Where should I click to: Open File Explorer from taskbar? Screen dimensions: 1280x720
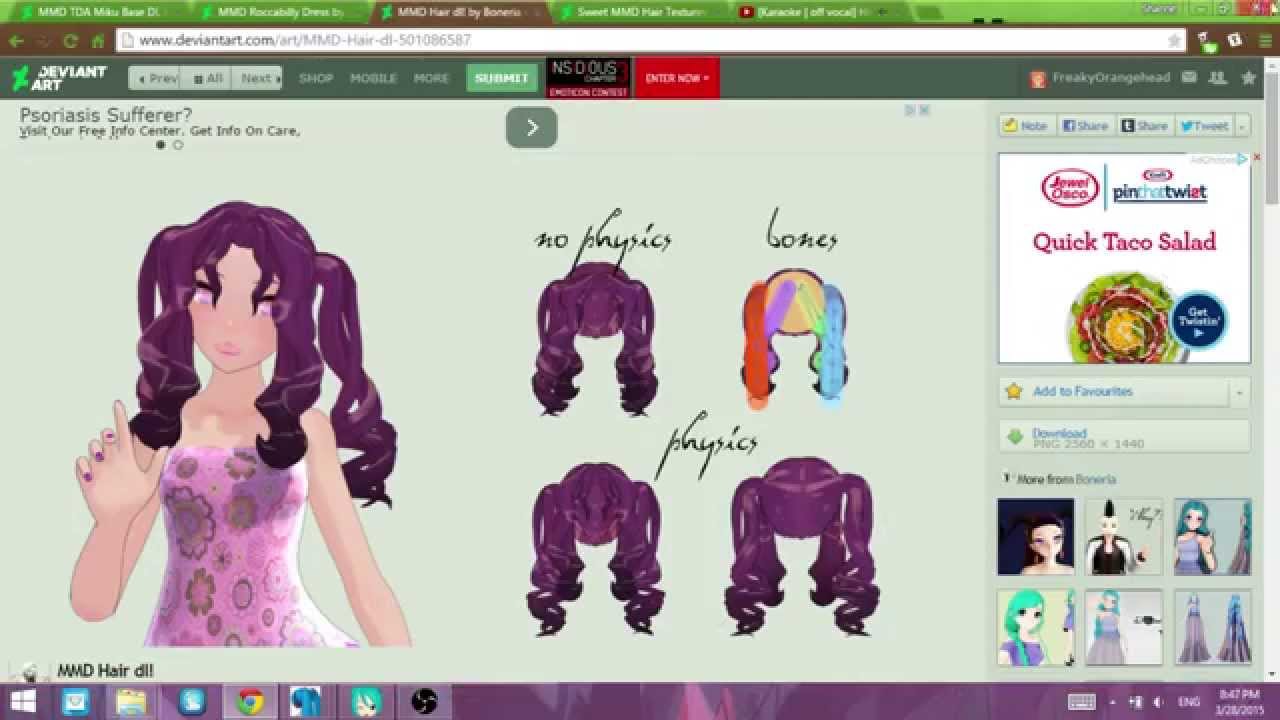pos(132,701)
